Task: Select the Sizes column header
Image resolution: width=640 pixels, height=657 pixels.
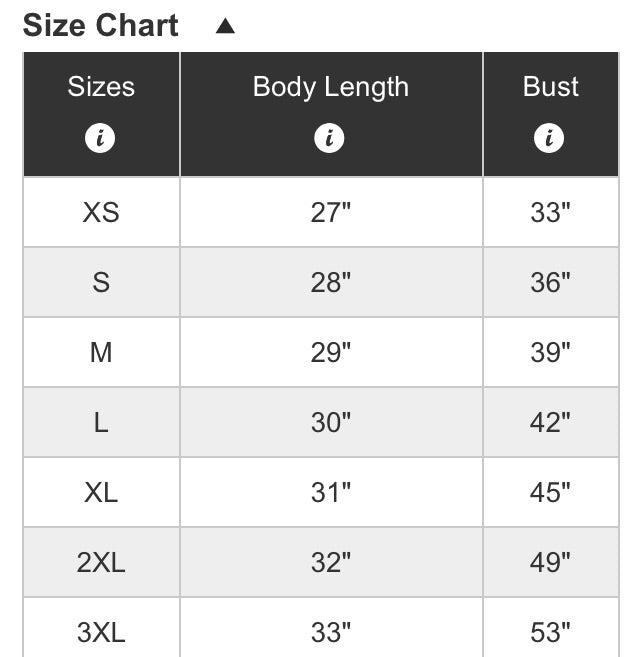Action: [x=101, y=114]
